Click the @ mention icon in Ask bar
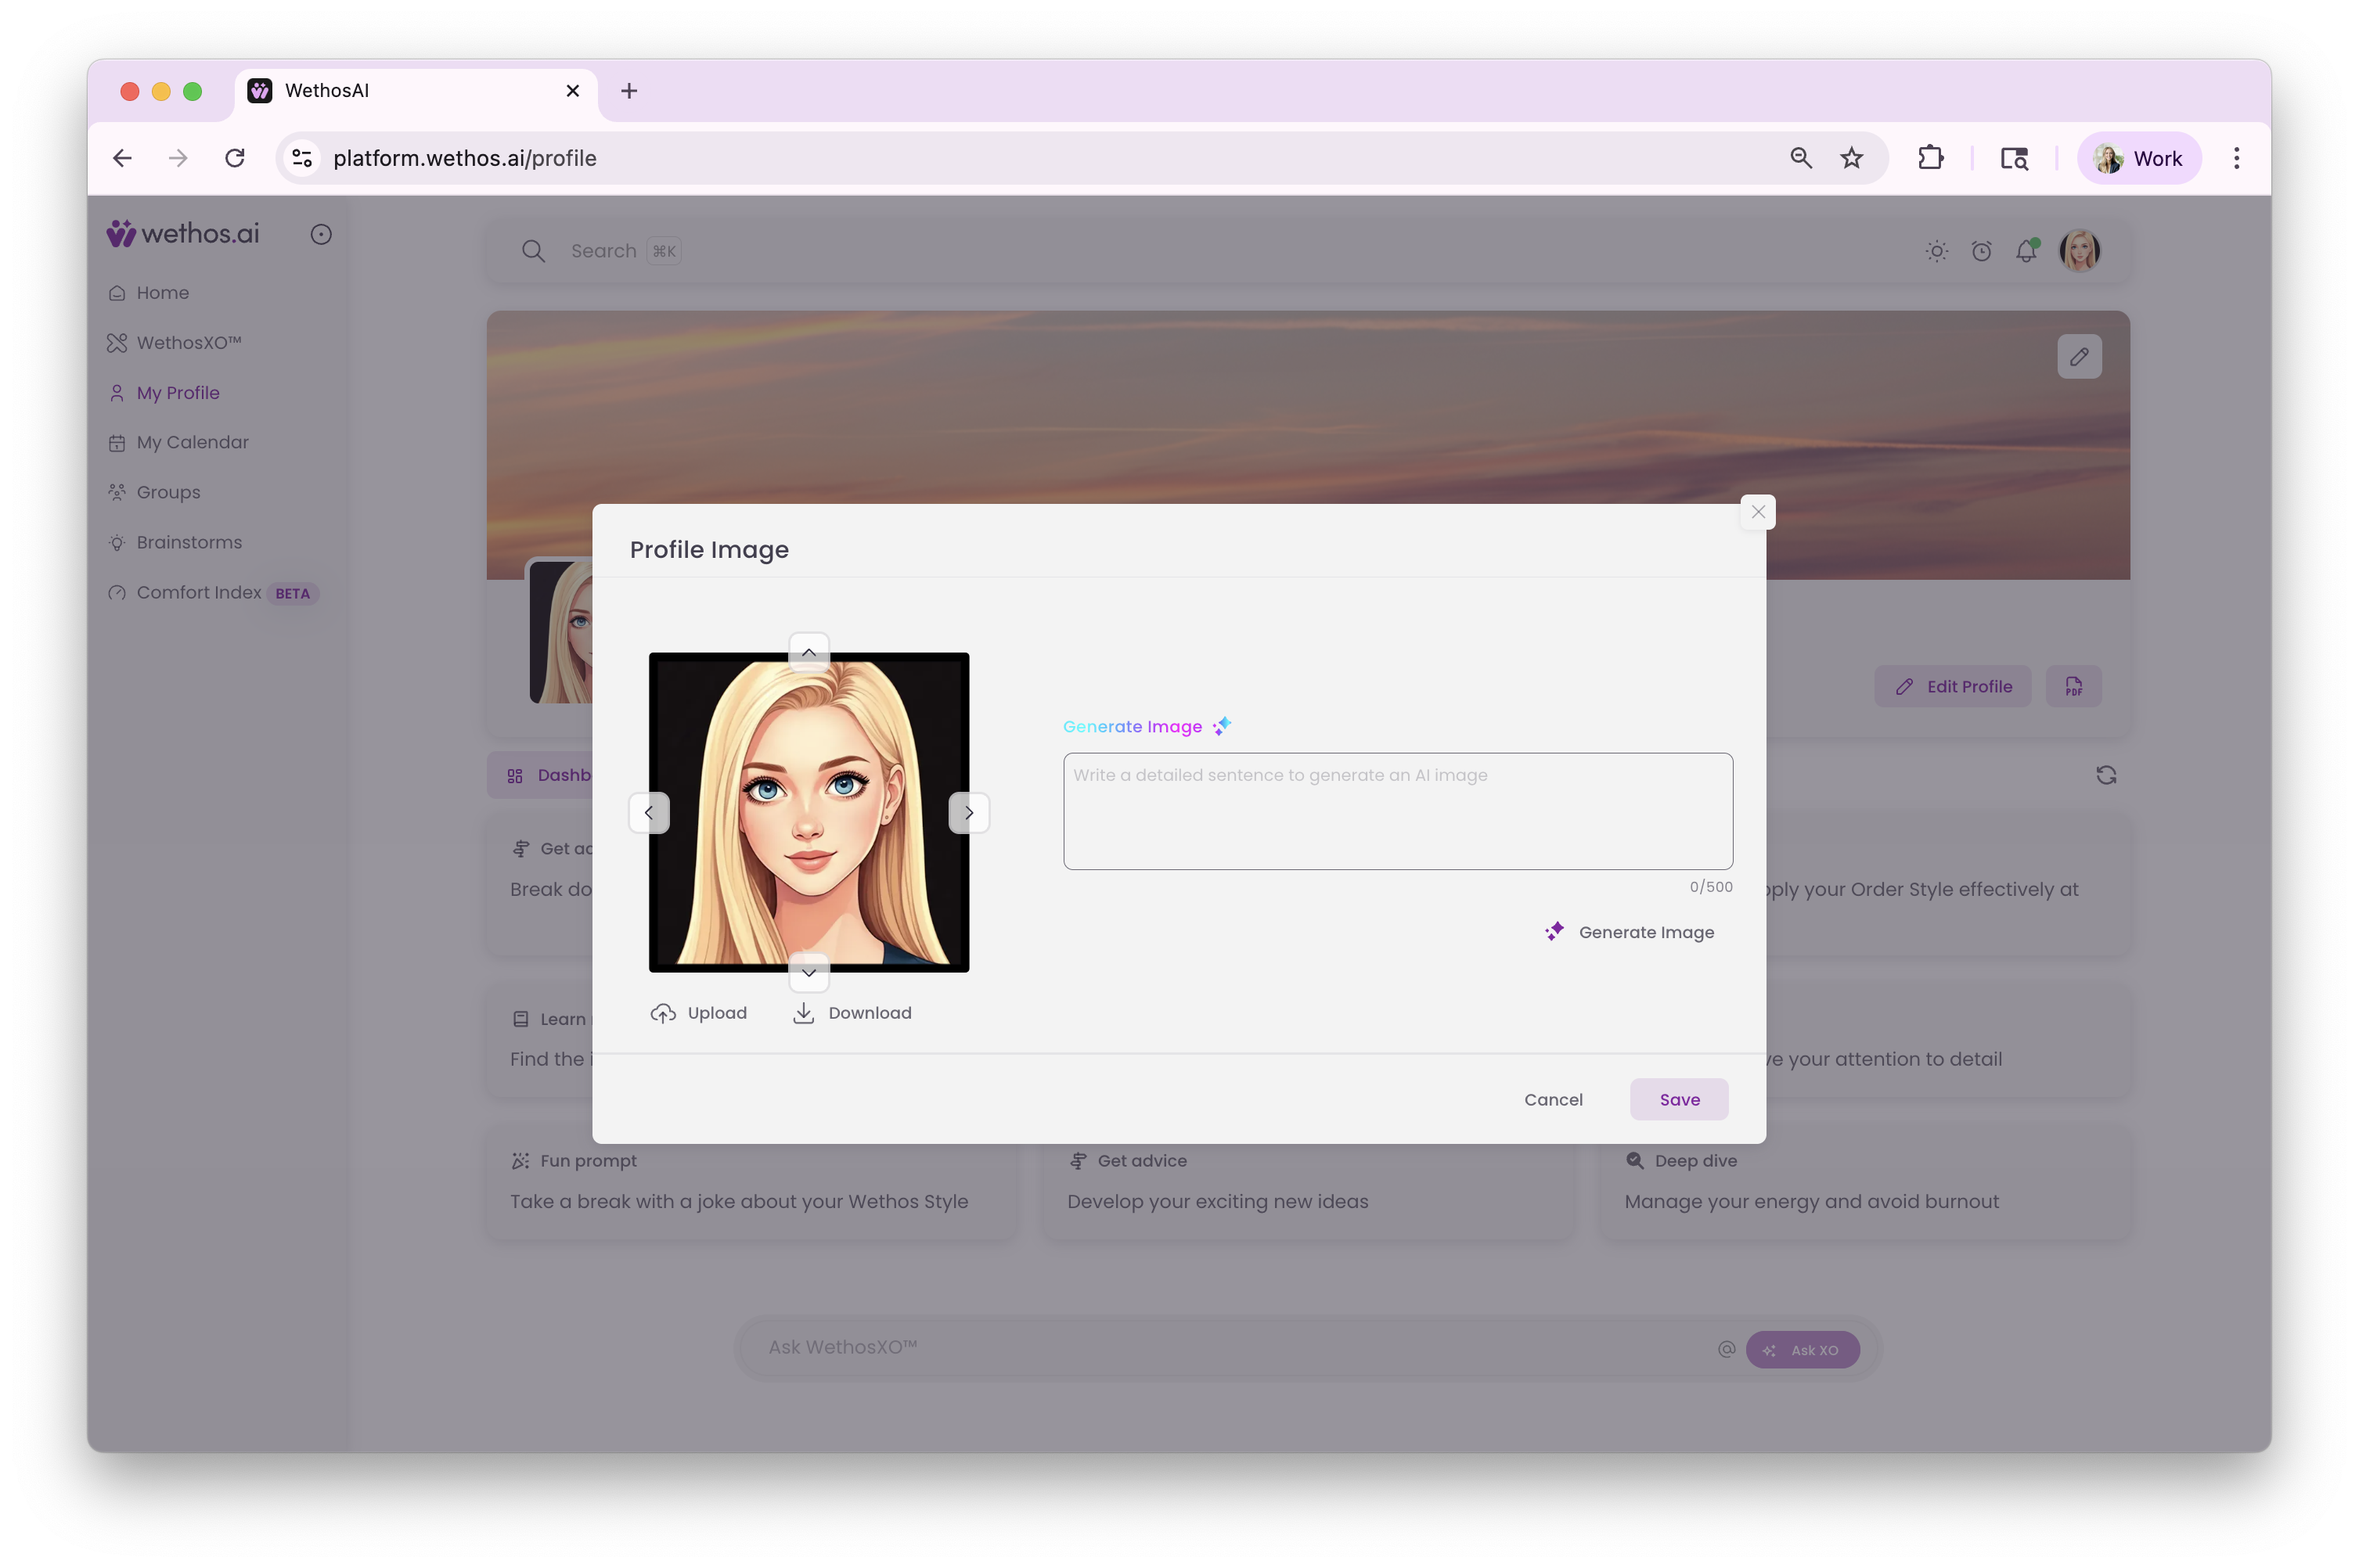This screenshot has width=2359, height=1568. point(1725,1349)
